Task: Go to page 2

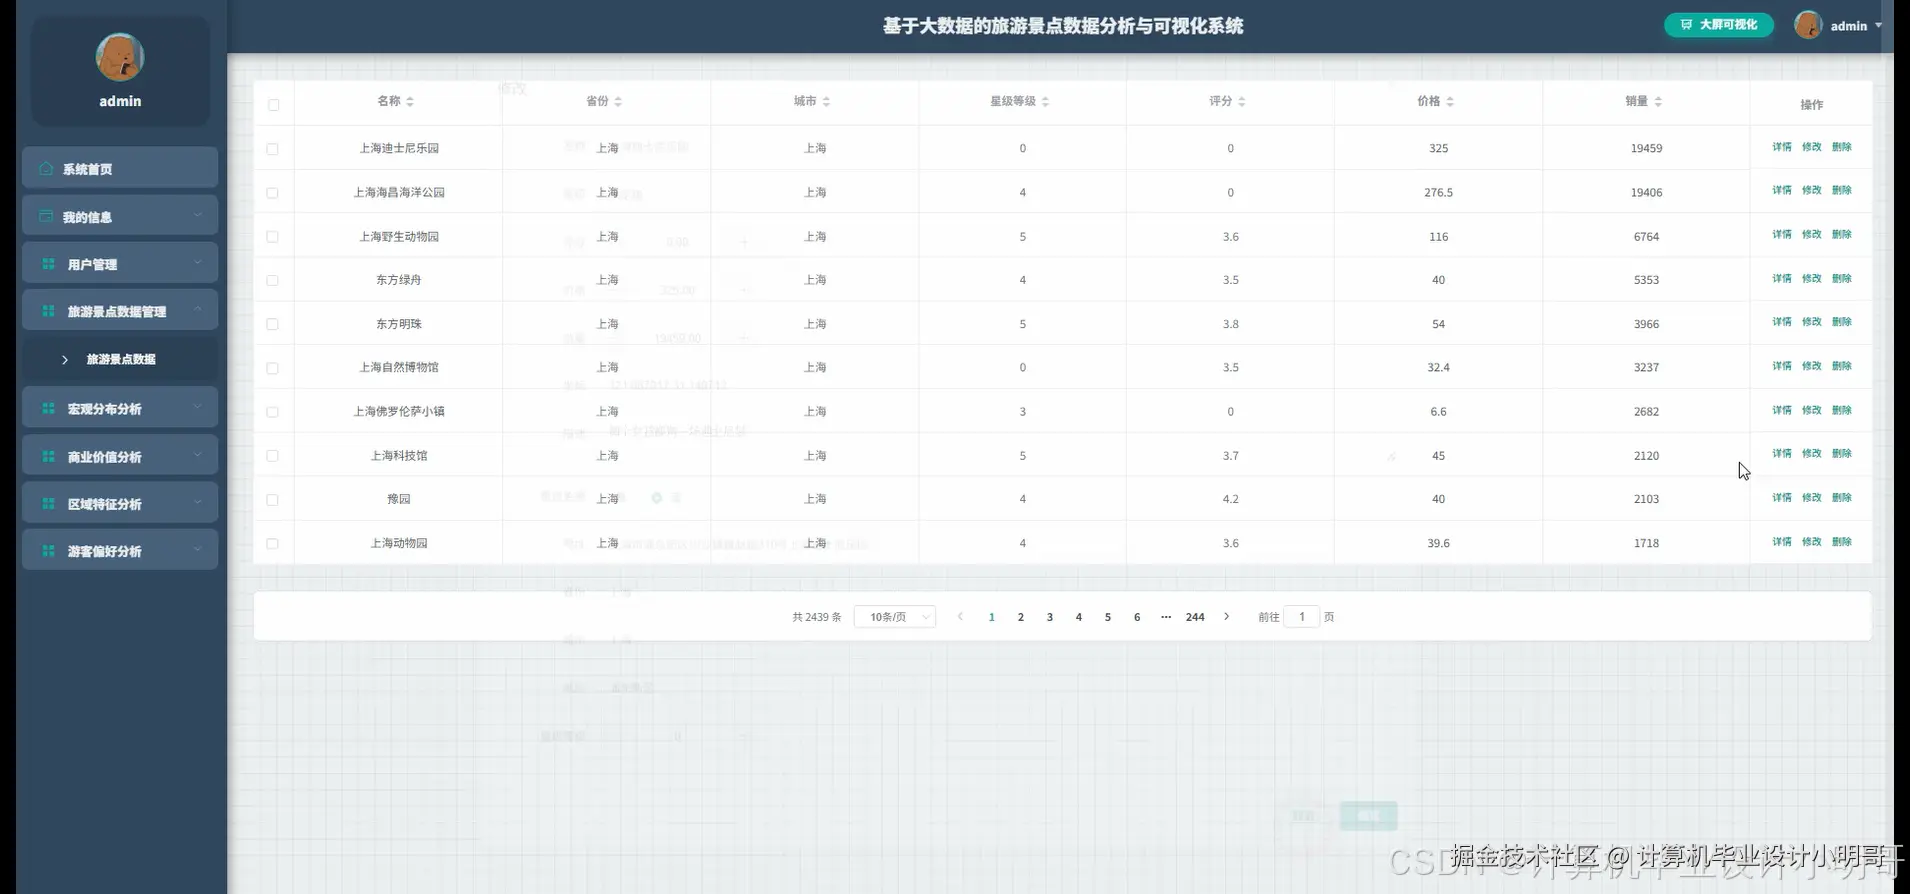Action: click(x=1021, y=617)
